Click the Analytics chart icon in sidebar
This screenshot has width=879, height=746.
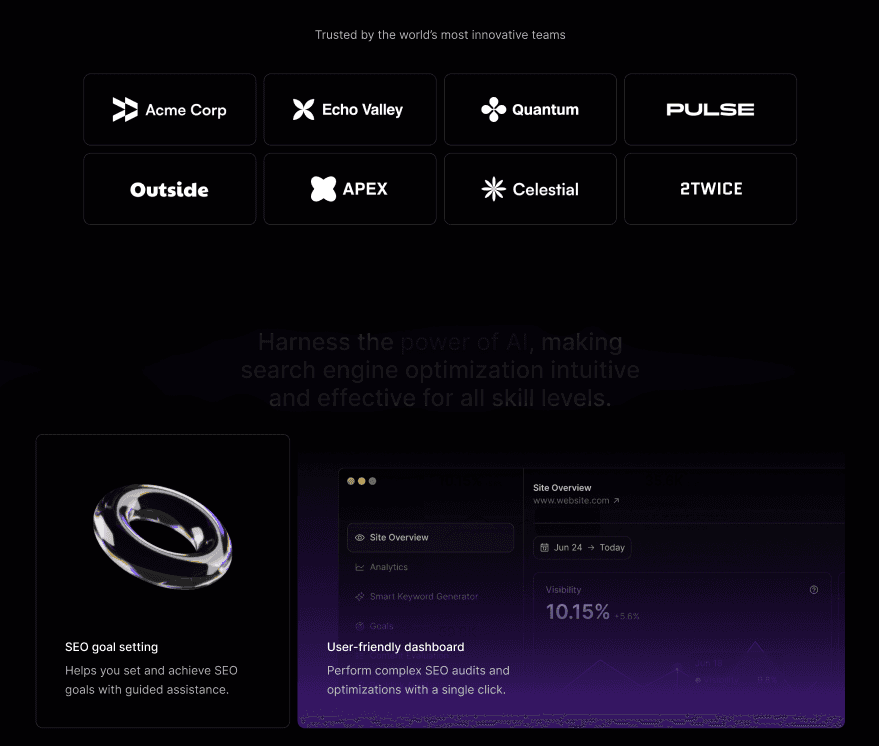point(359,567)
